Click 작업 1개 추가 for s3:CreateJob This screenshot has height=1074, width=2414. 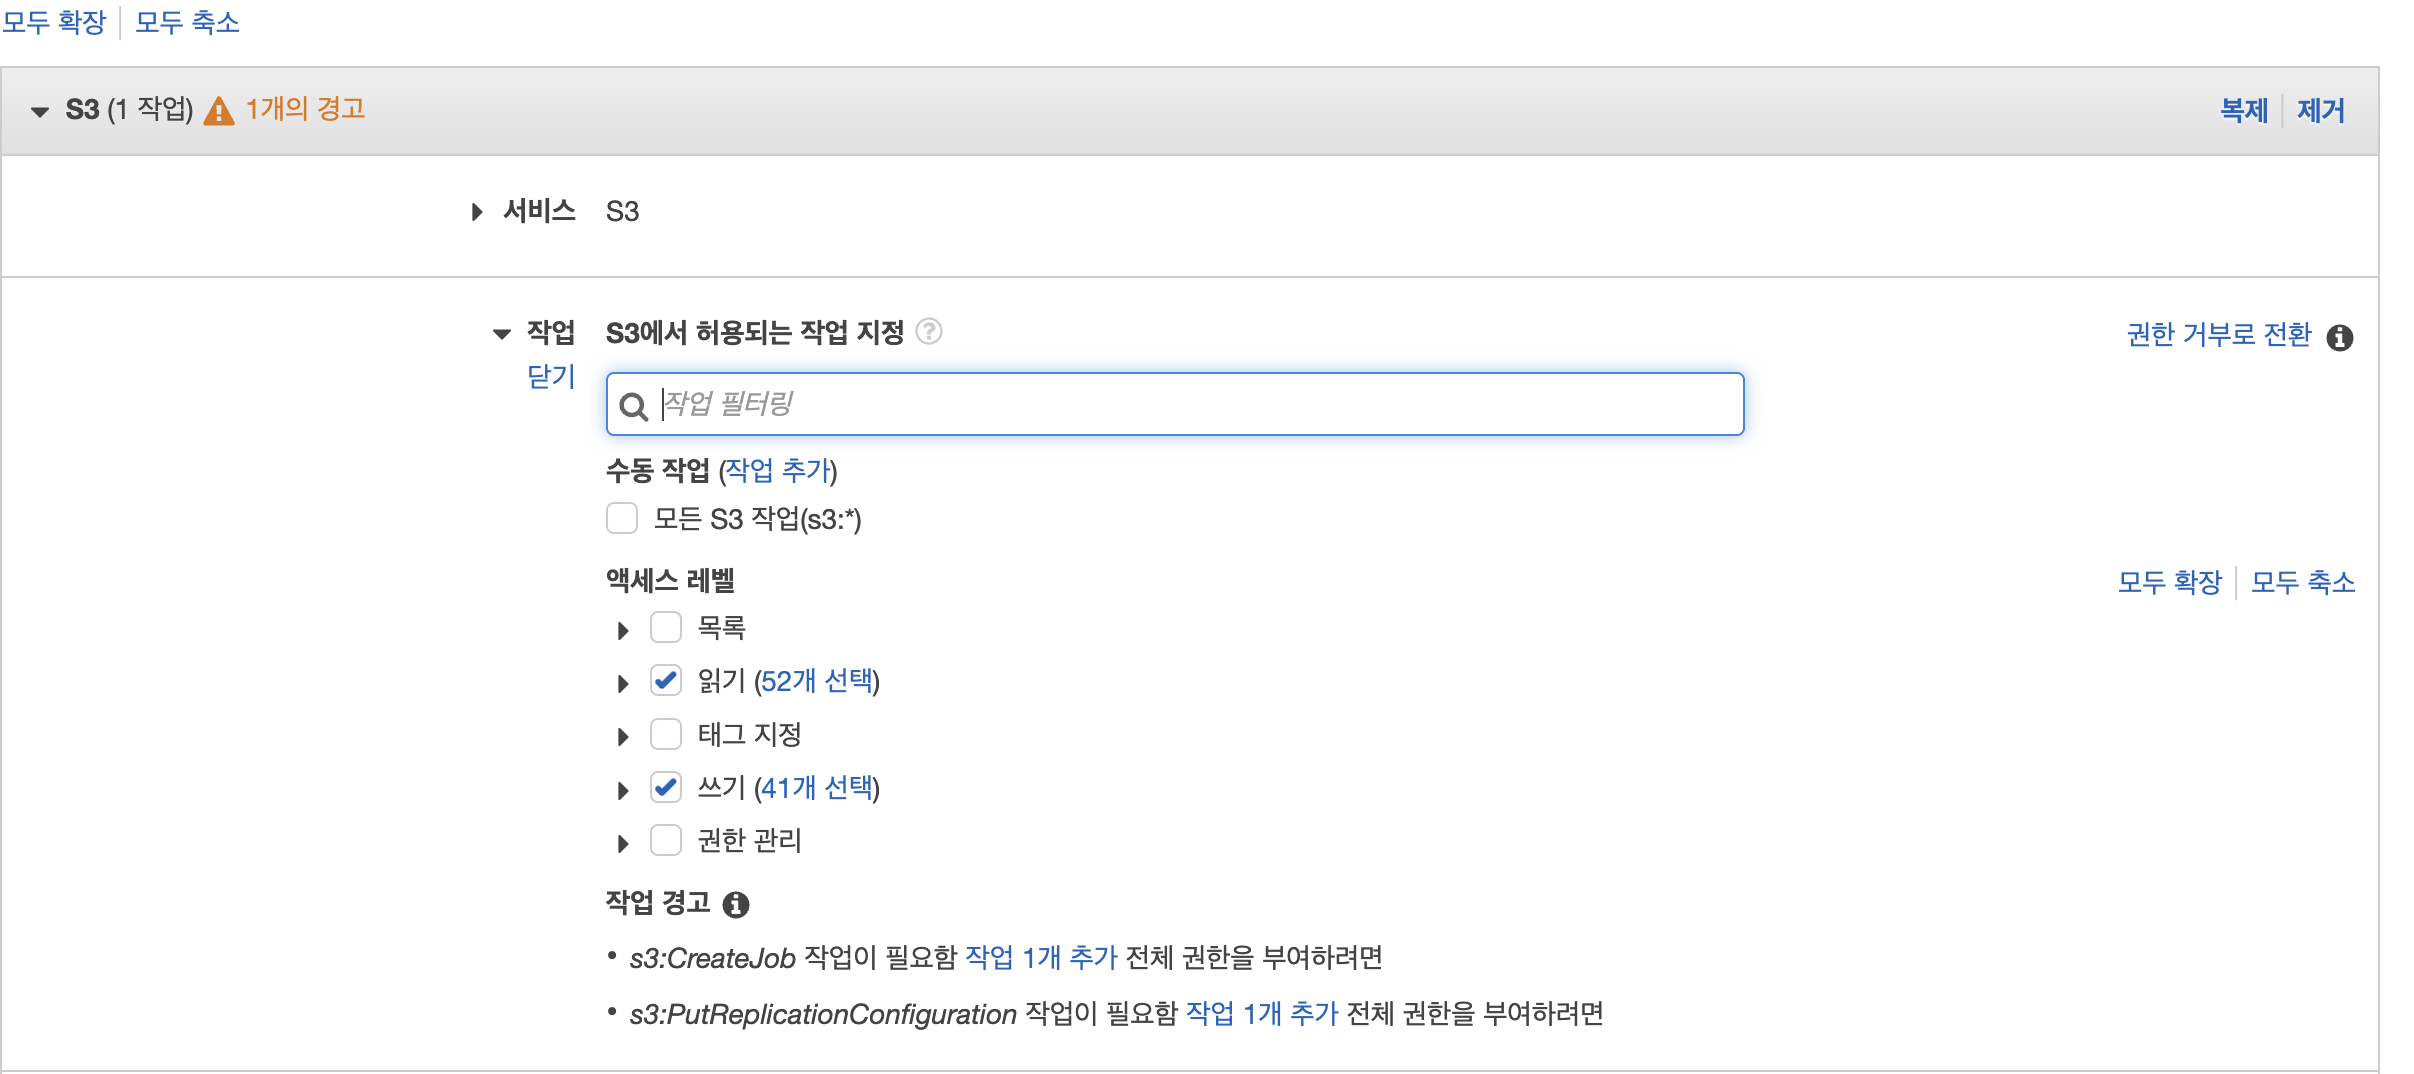1041,958
